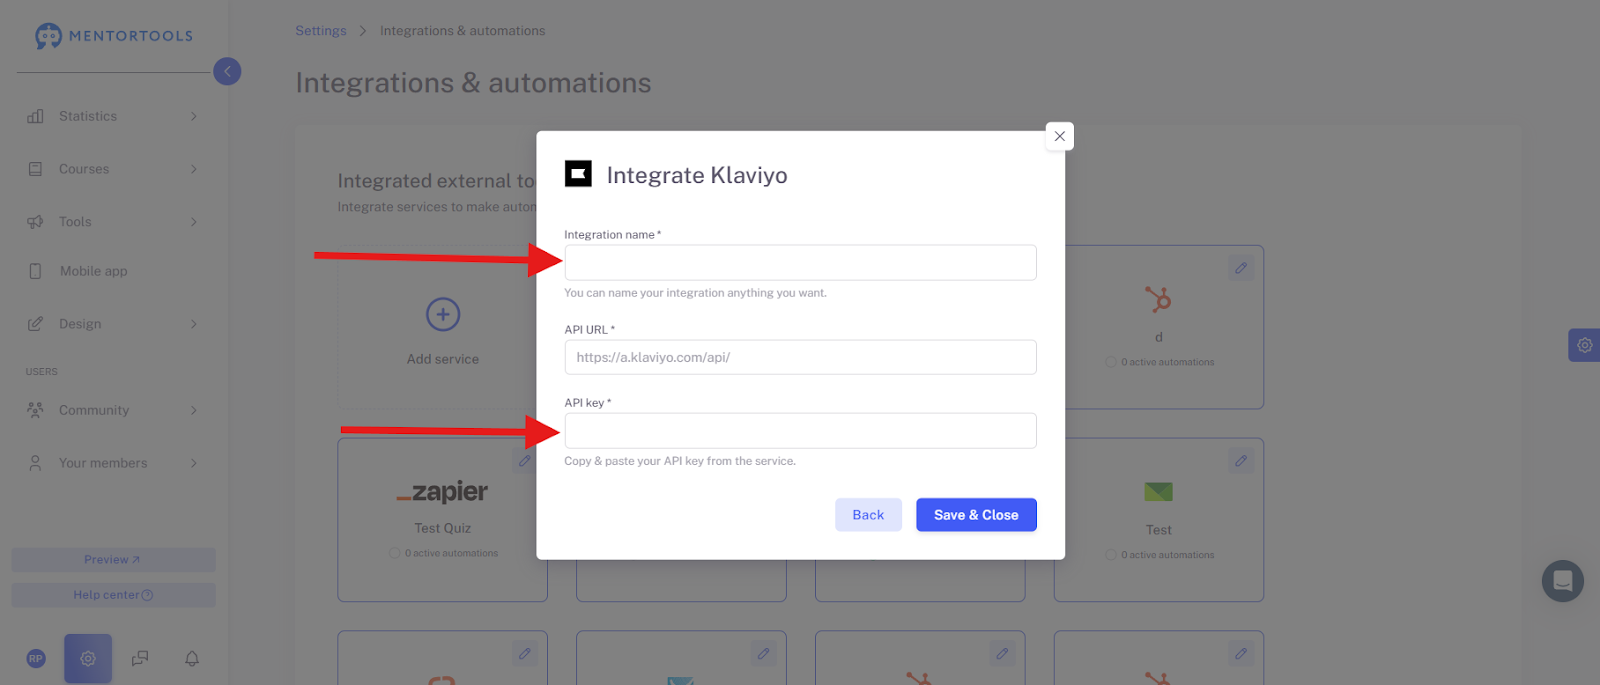
Task: Click the Statistics bar chart icon
Action: tap(35, 116)
